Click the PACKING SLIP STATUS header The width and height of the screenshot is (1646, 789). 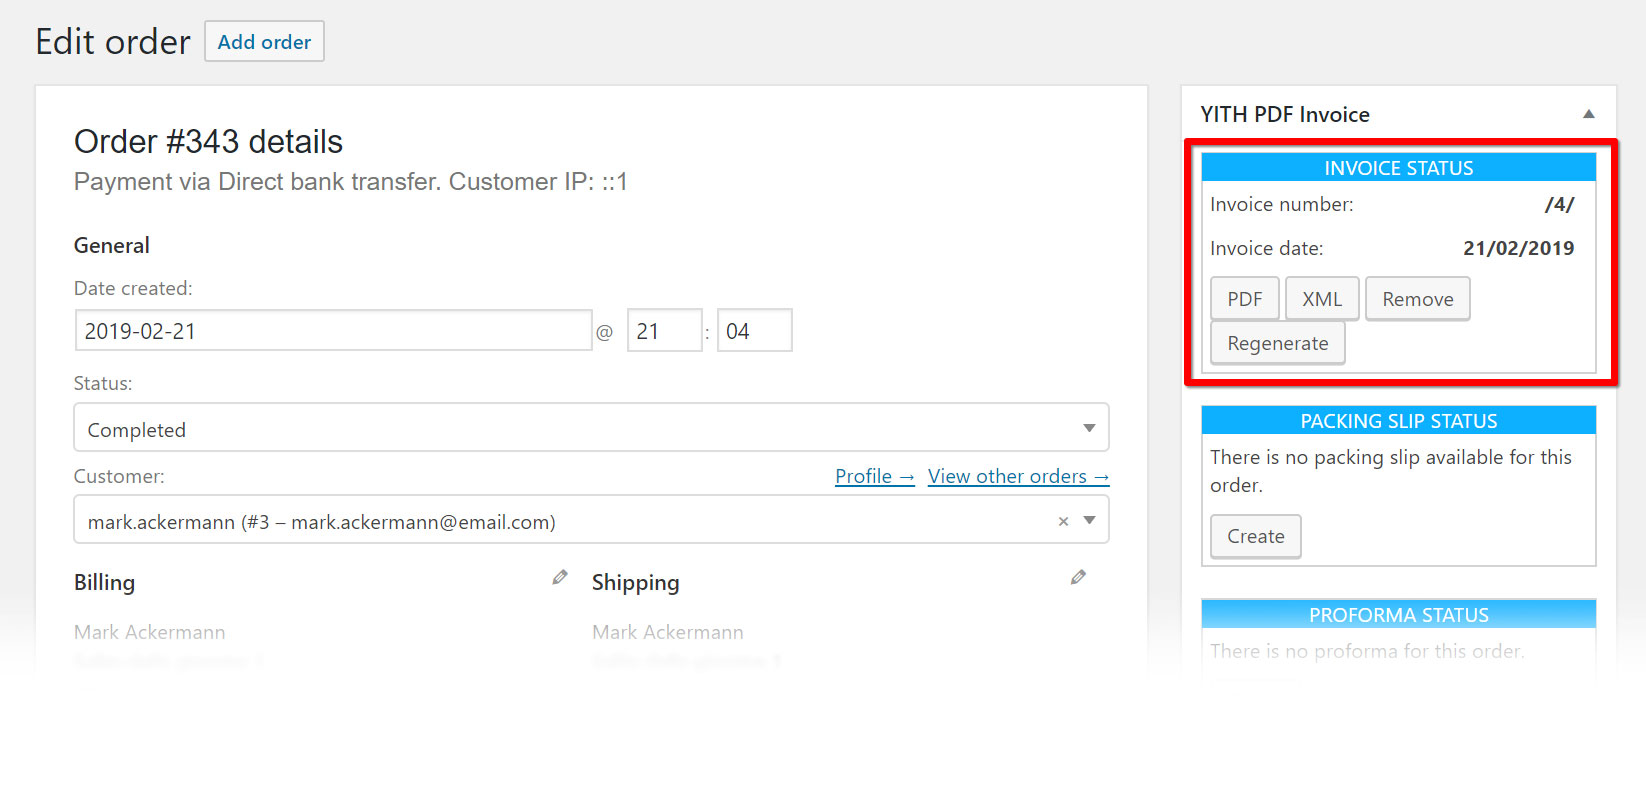point(1398,420)
